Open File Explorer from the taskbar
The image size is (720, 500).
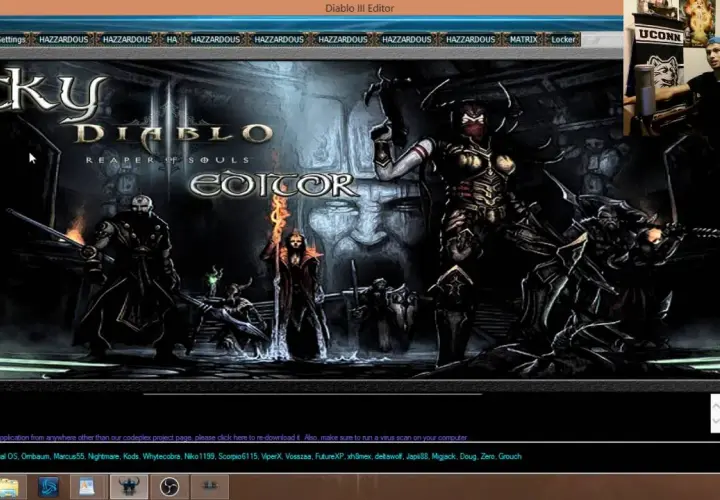coord(9,487)
